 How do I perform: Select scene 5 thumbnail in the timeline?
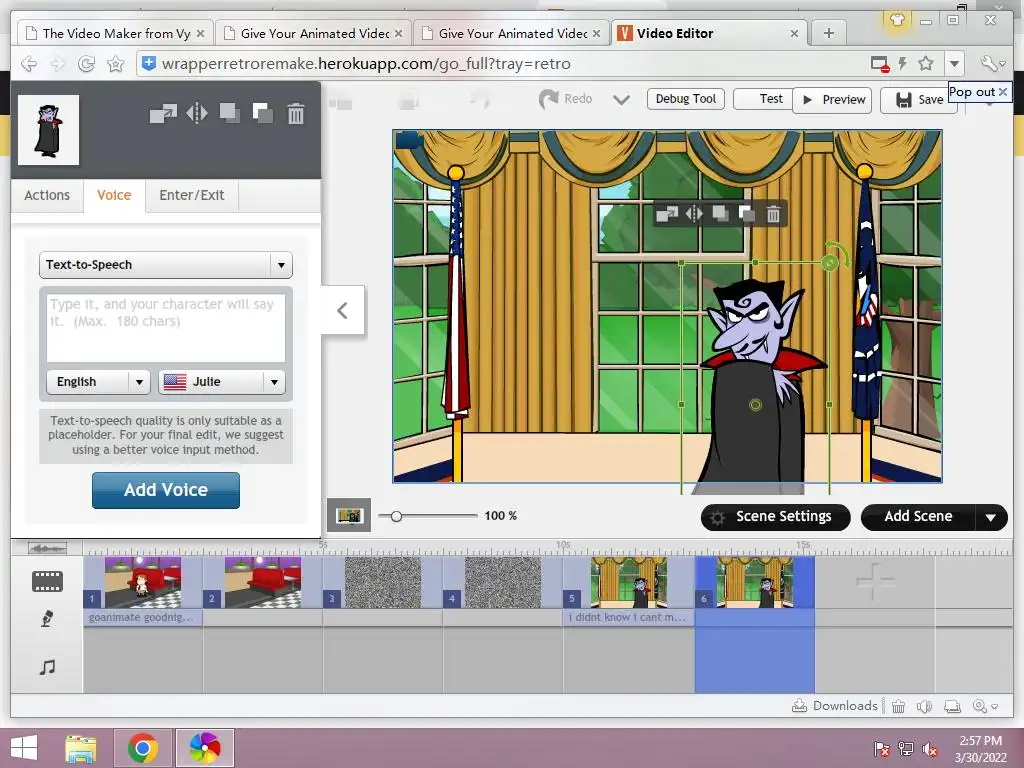tap(629, 583)
